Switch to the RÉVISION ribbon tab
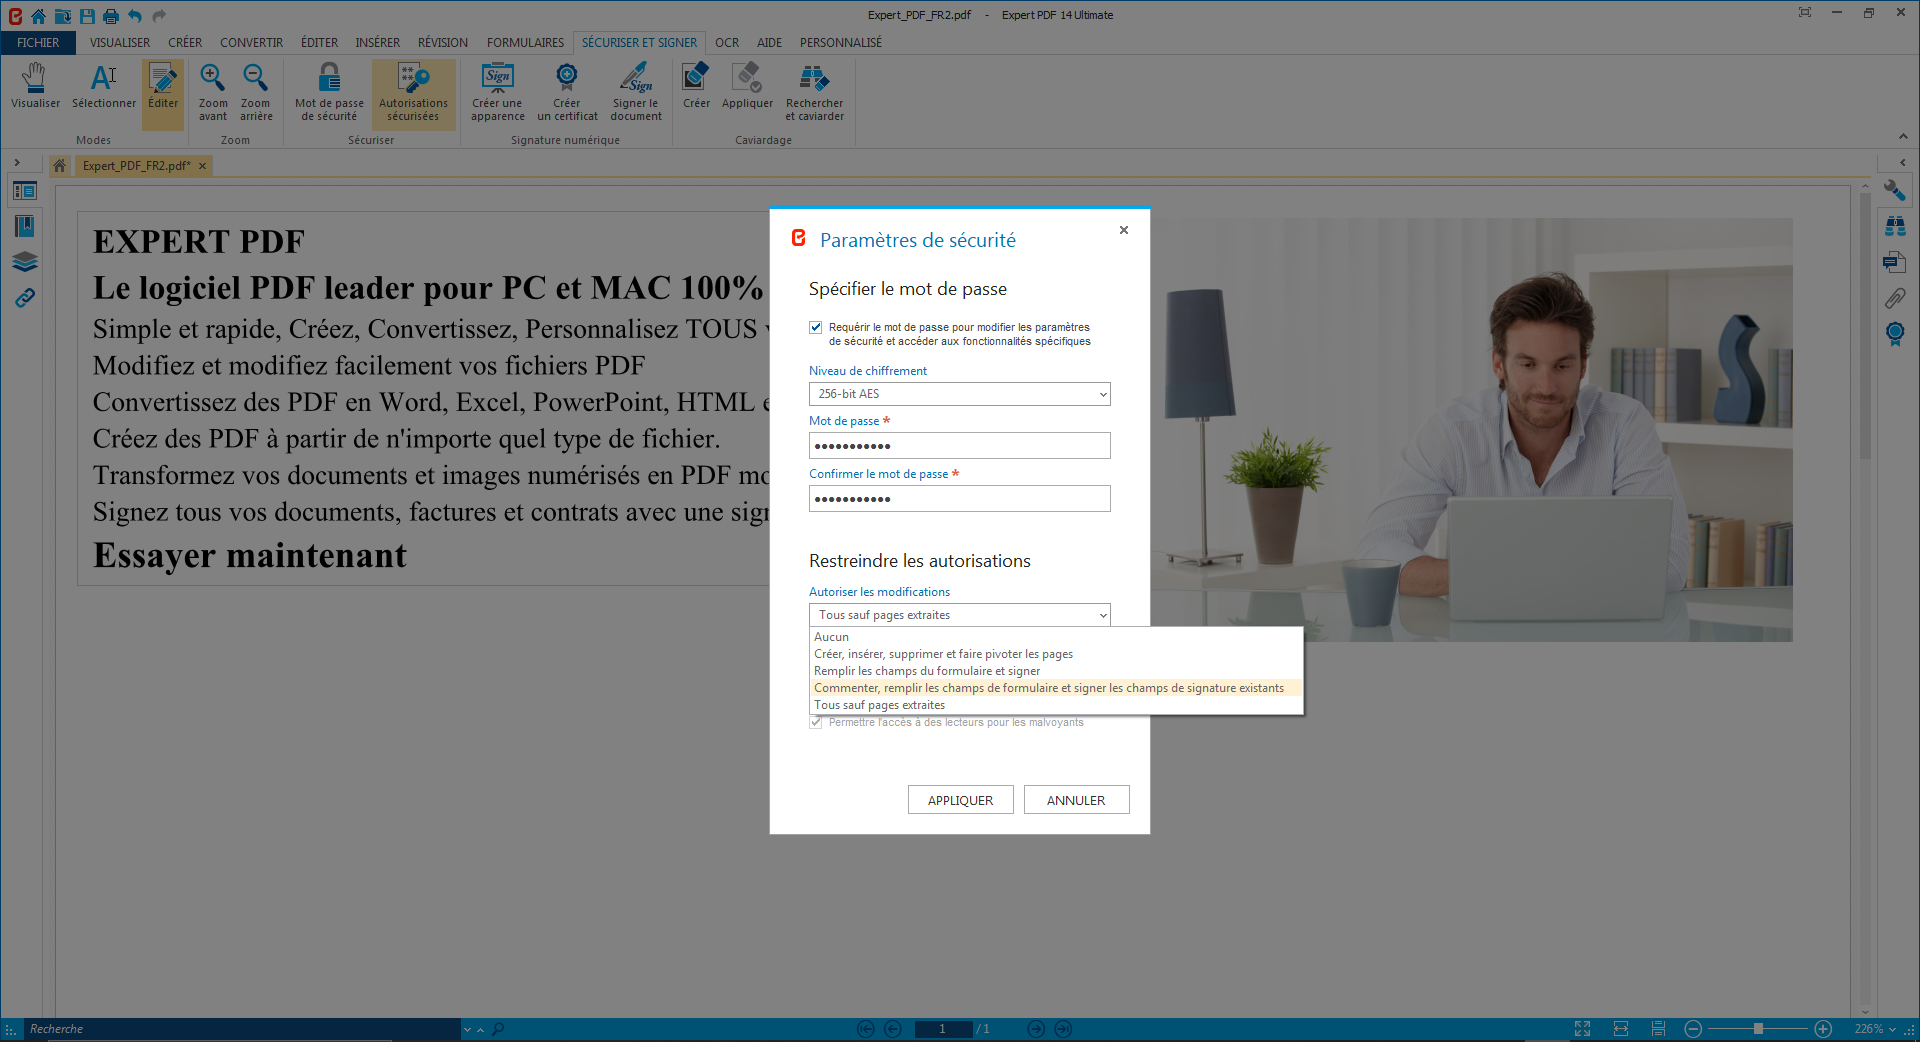 tap(443, 43)
